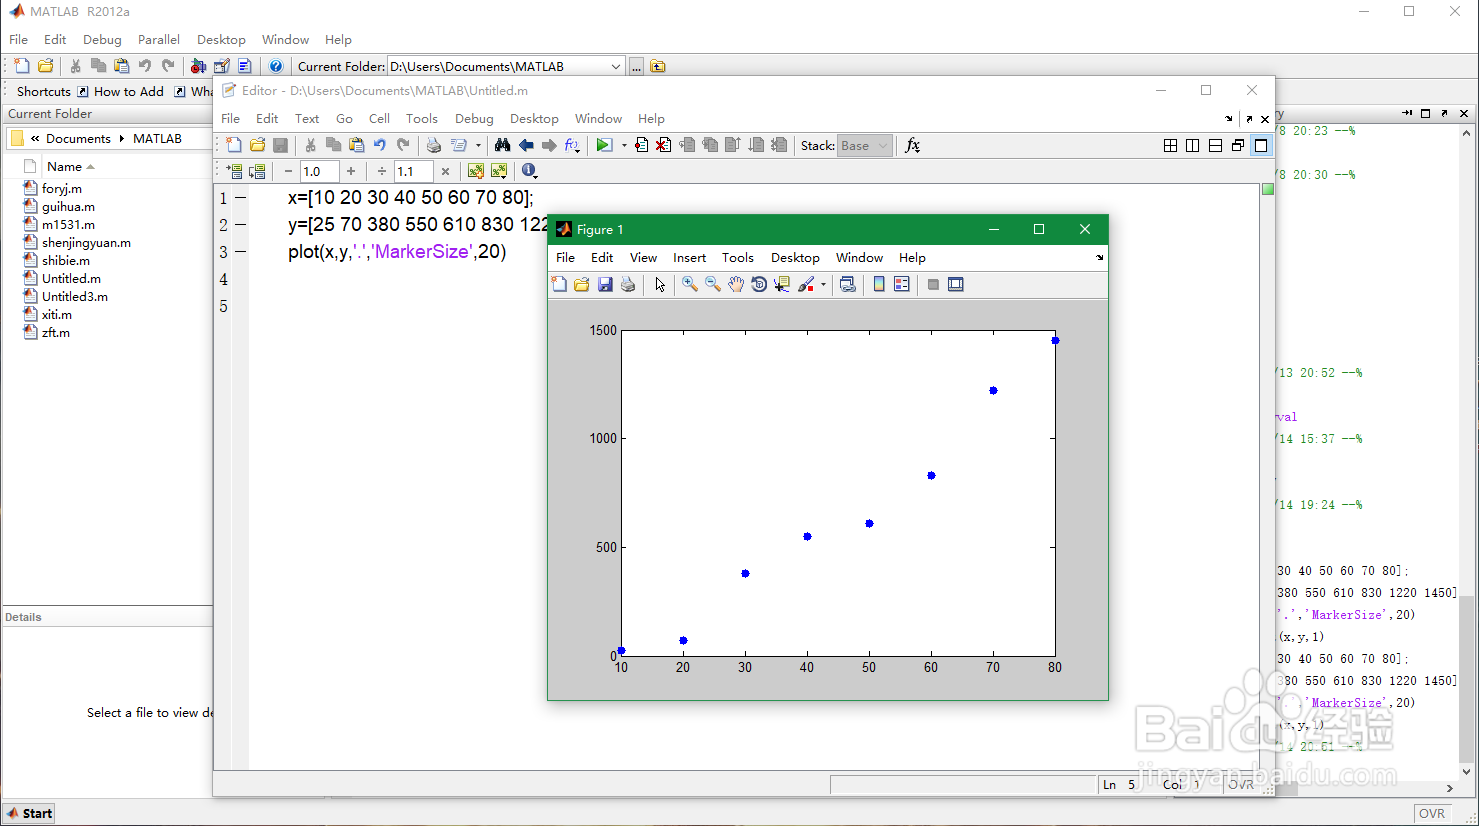Save script via Editor toolbar disk icon
This screenshot has width=1479, height=826.
click(x=281, y=145)
